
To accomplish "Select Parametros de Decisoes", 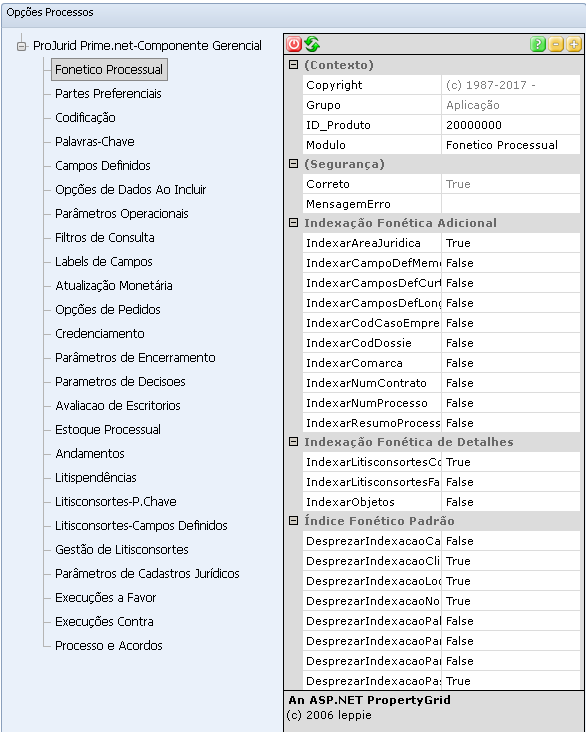I will pos(120,381).
